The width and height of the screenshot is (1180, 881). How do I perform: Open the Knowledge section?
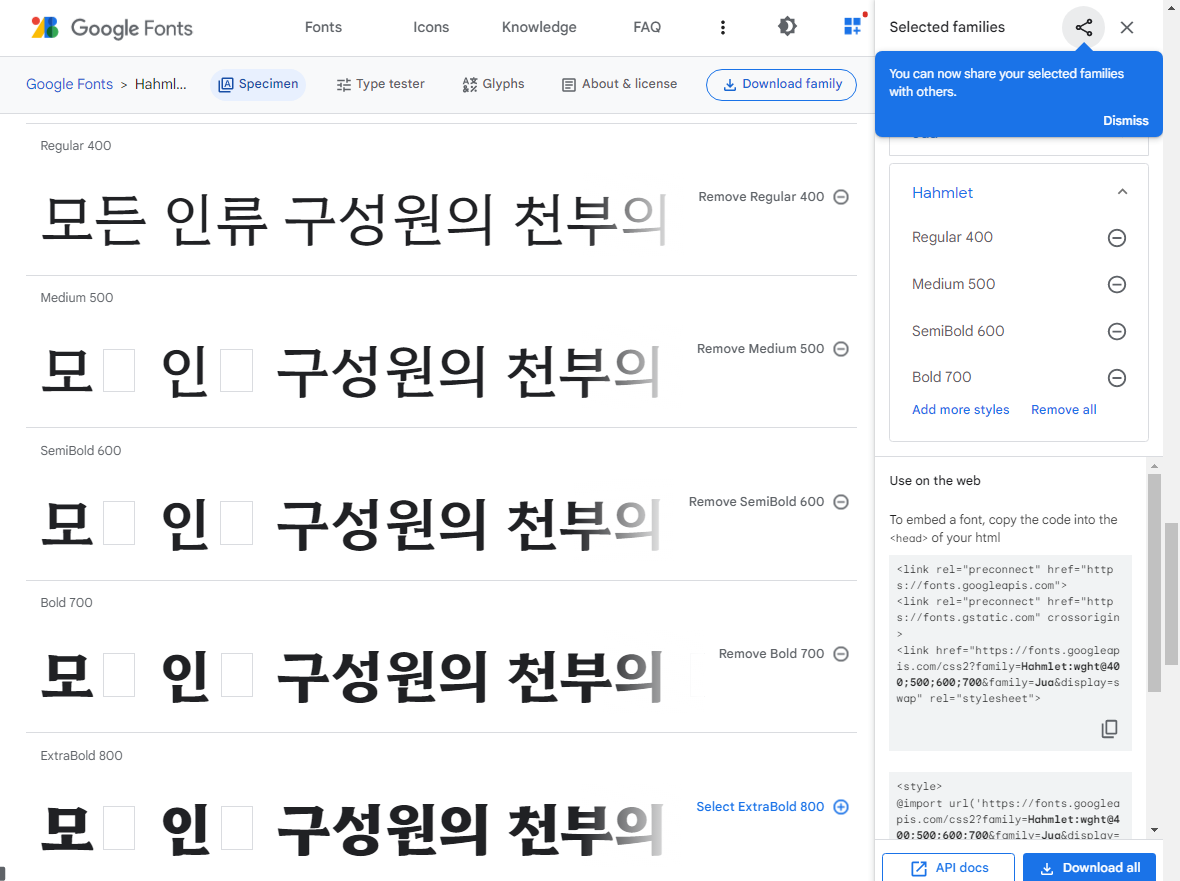click(539, 27)
